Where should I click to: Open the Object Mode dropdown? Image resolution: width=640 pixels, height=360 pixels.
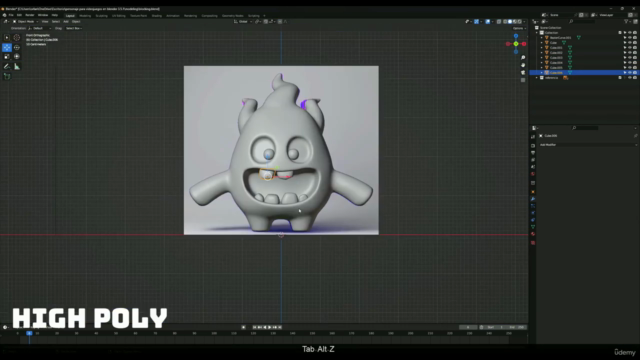[26, 22]
